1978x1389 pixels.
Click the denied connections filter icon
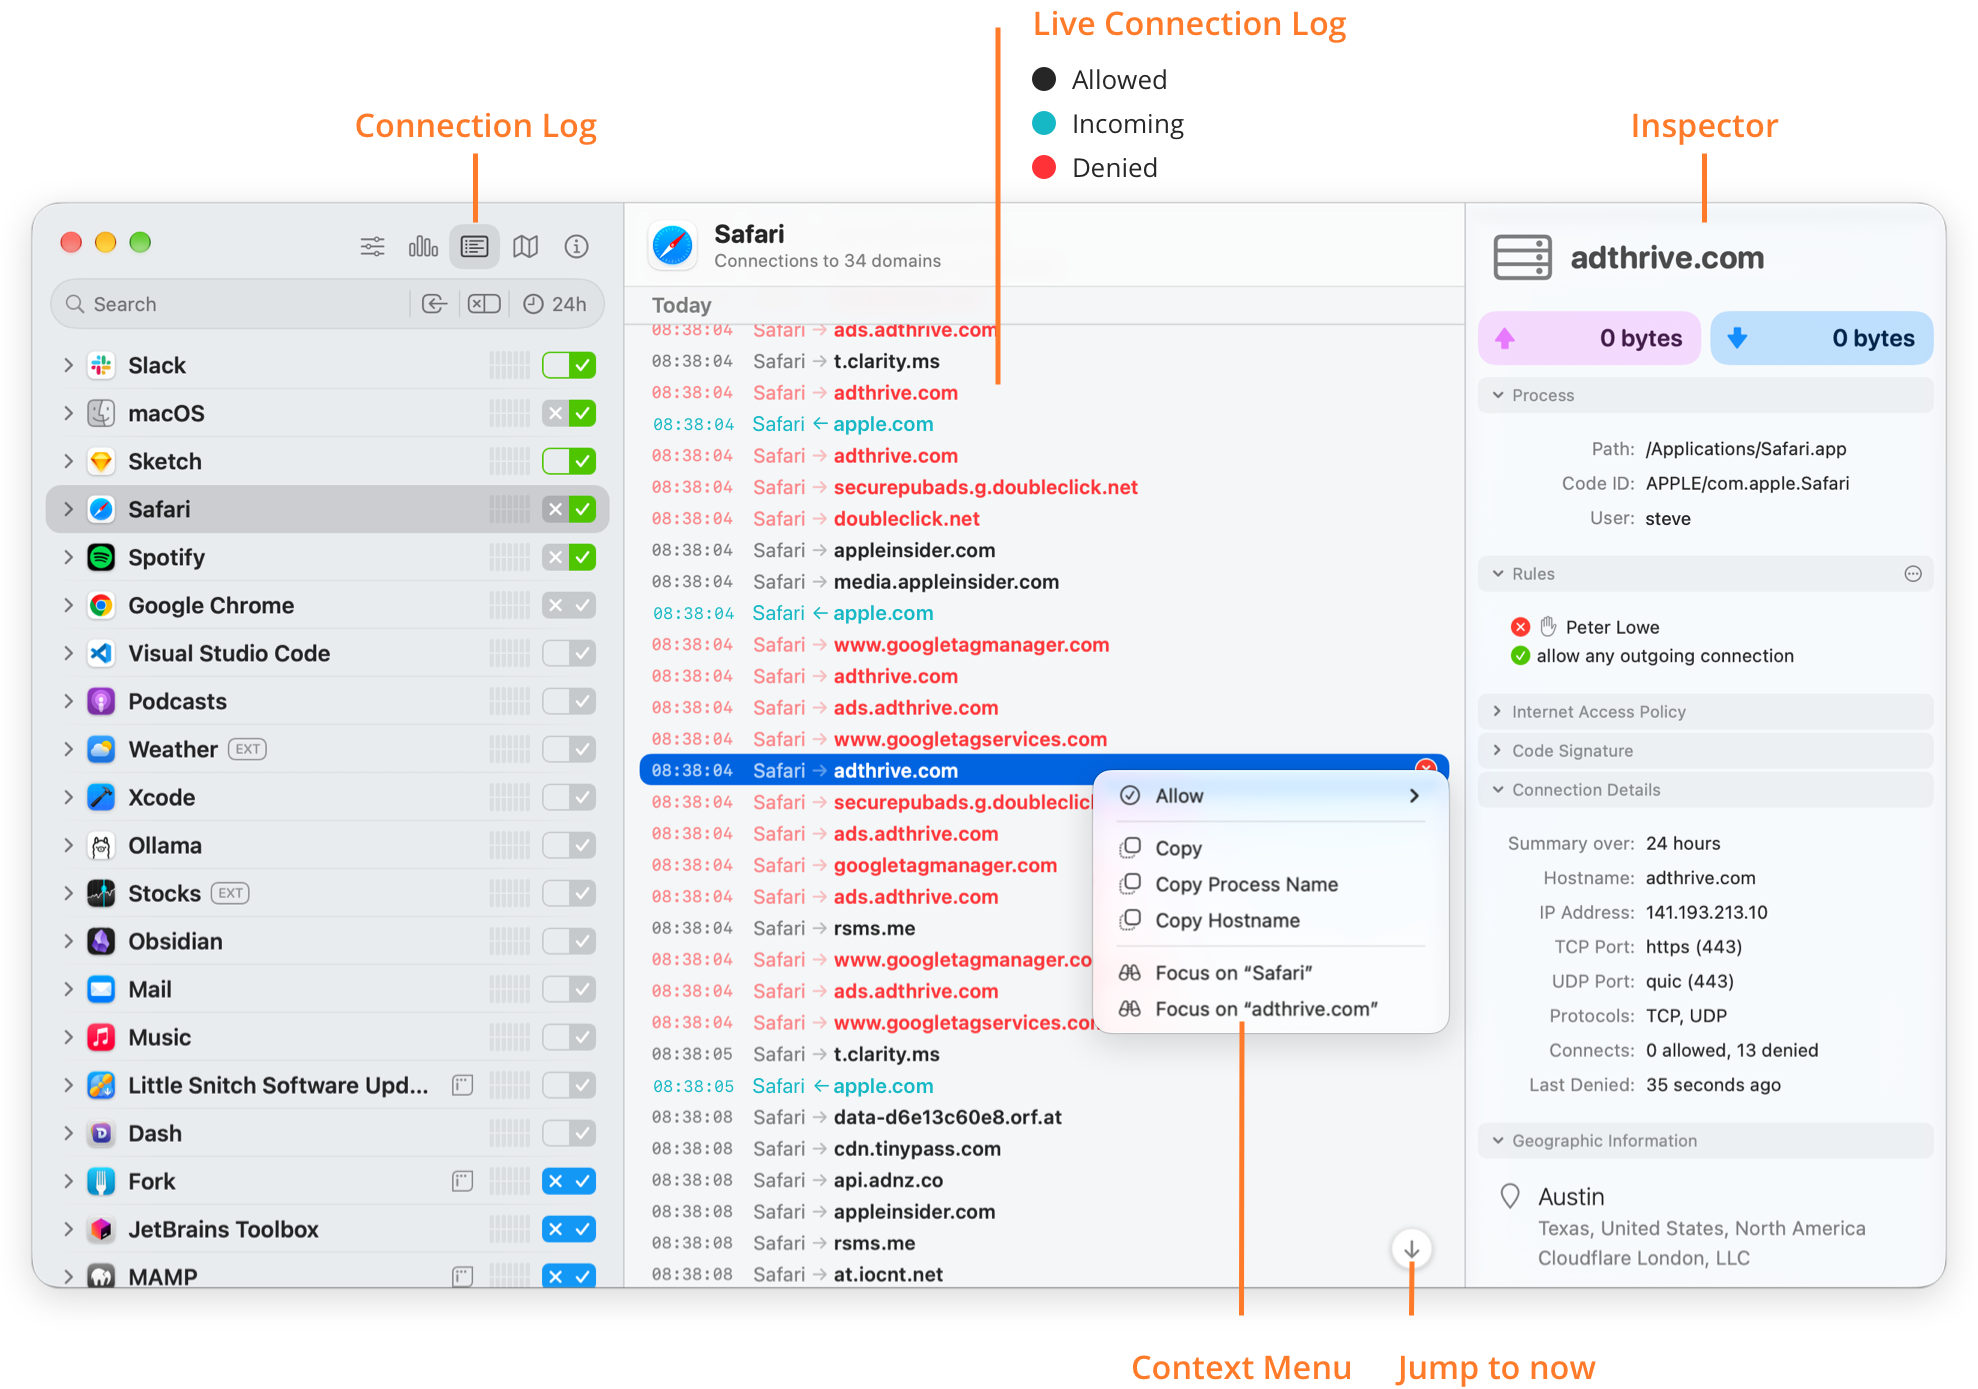click(484, 304)
